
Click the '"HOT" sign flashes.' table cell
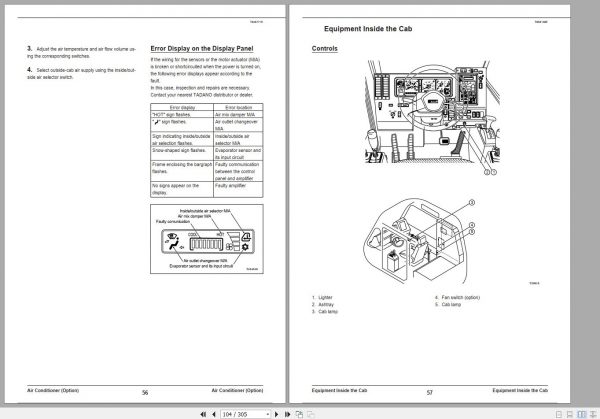tap(182, 114)
